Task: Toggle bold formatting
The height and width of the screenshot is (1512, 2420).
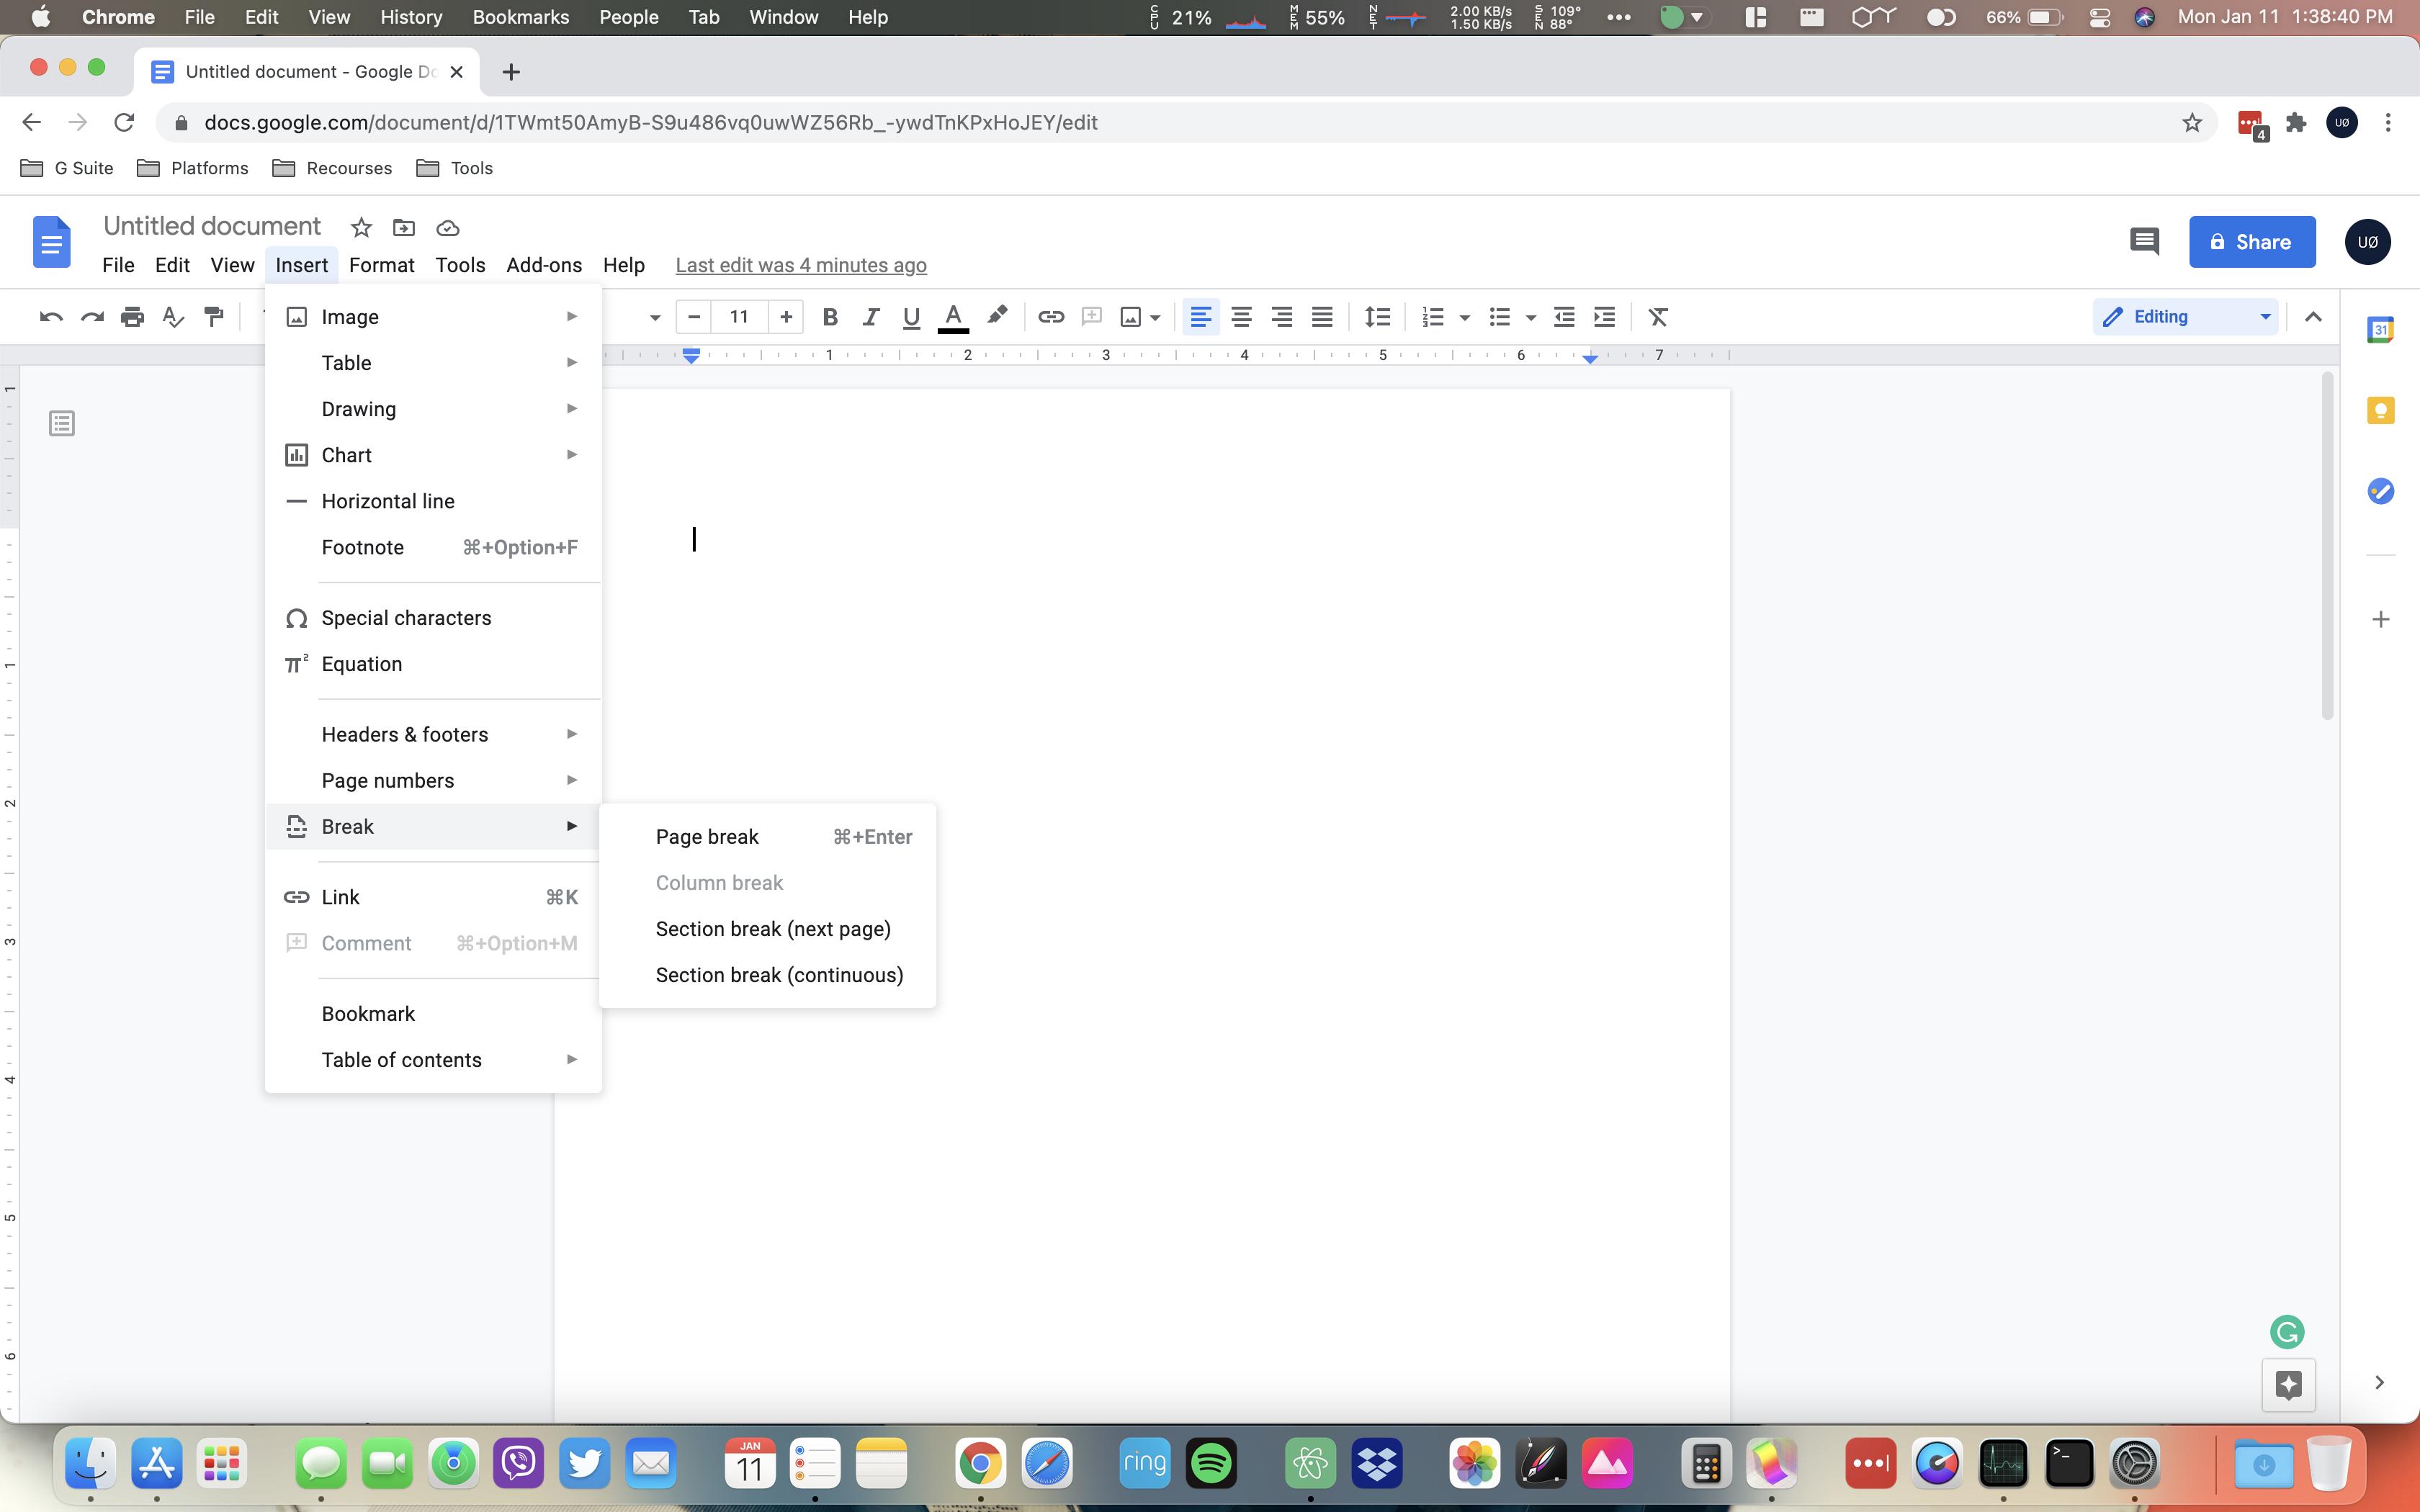Action: (x=829, y=317)
